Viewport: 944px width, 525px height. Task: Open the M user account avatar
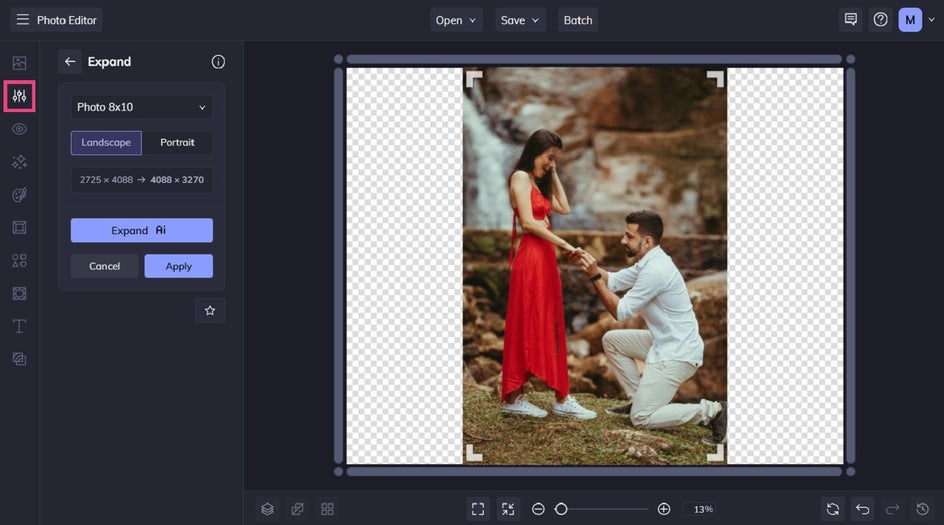tap(910, 20)
